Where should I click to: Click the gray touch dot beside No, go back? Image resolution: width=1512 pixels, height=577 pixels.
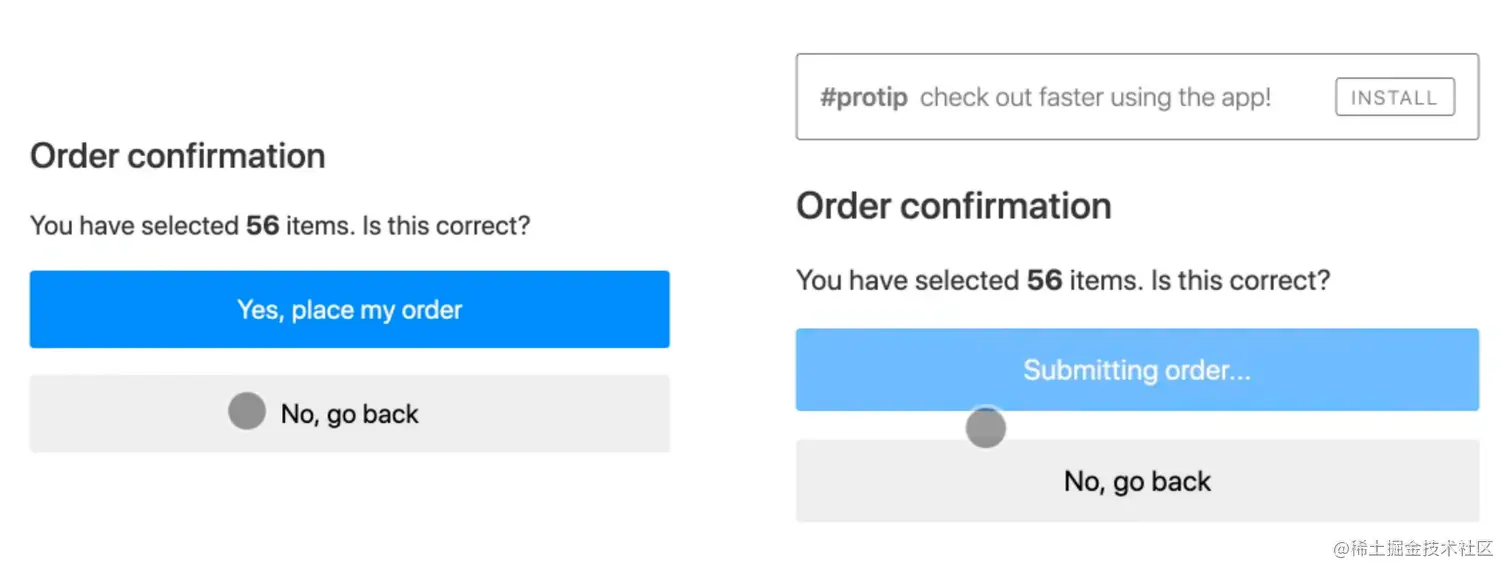(x=247, y=411)
